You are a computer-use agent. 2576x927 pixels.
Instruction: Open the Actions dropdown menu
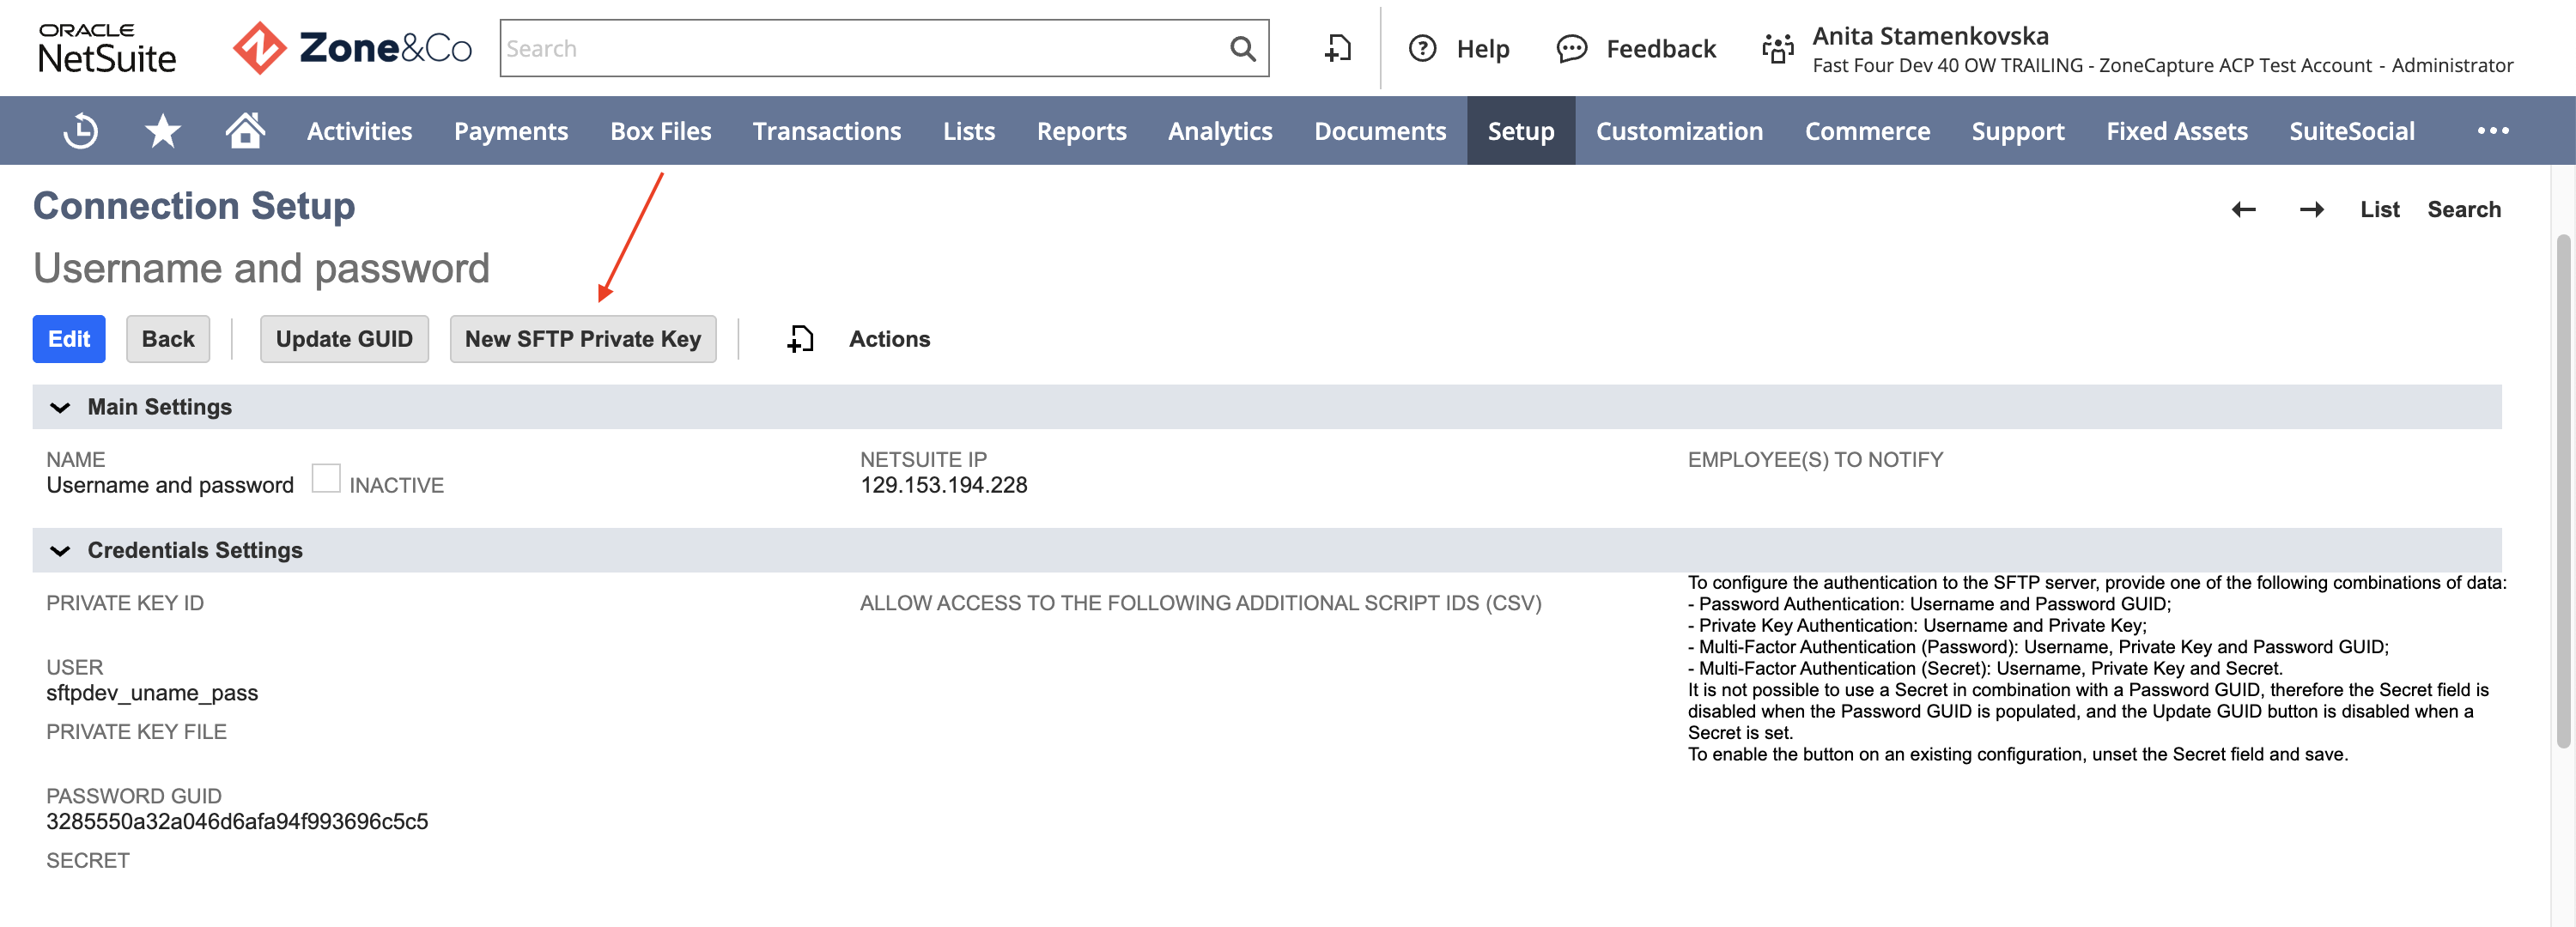pyautogui.click(x=889, y=339)
